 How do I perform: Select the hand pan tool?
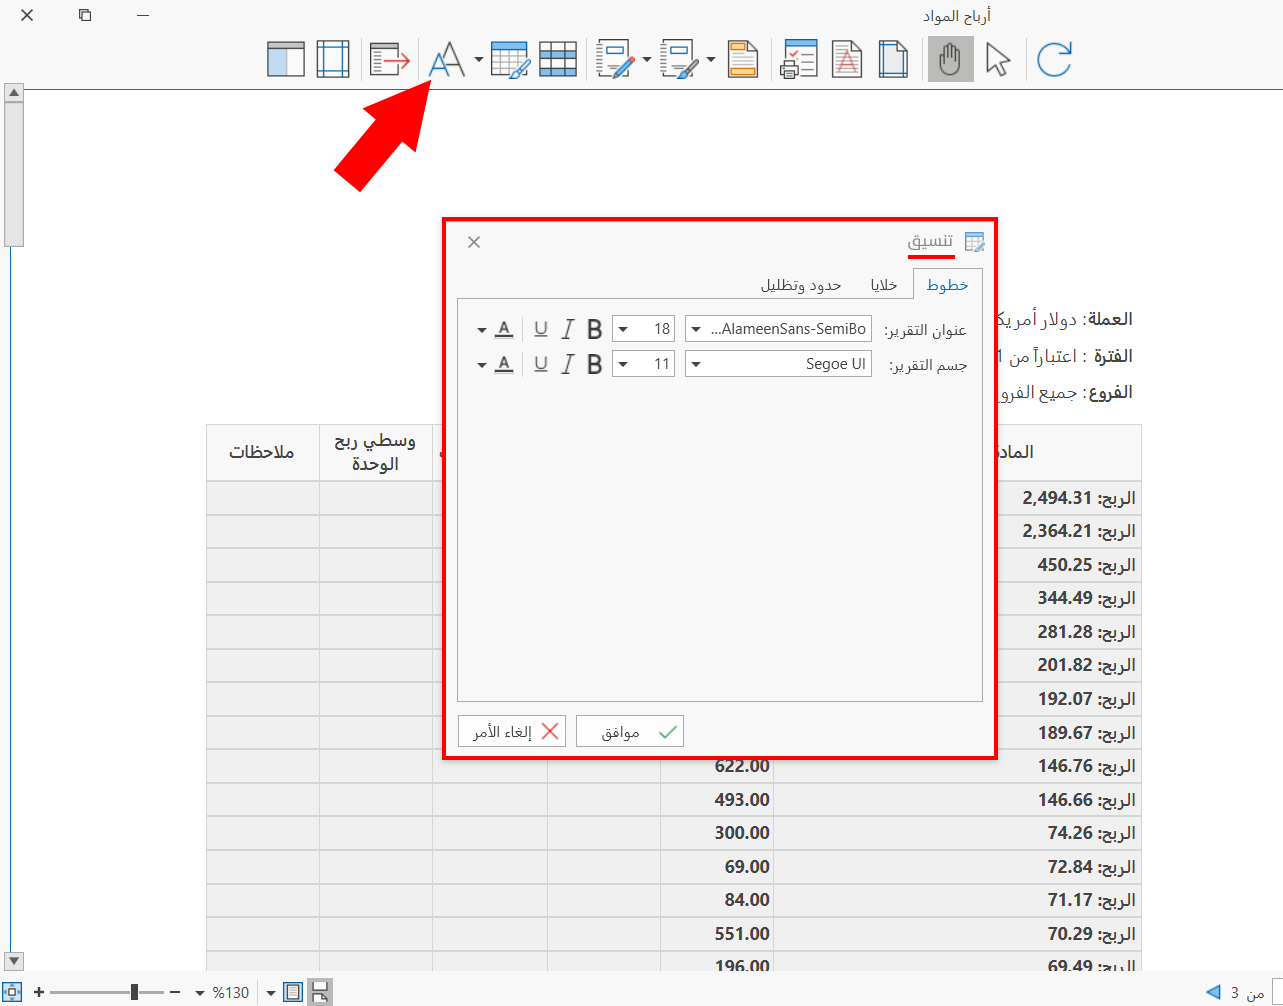(x=950, y=59)
